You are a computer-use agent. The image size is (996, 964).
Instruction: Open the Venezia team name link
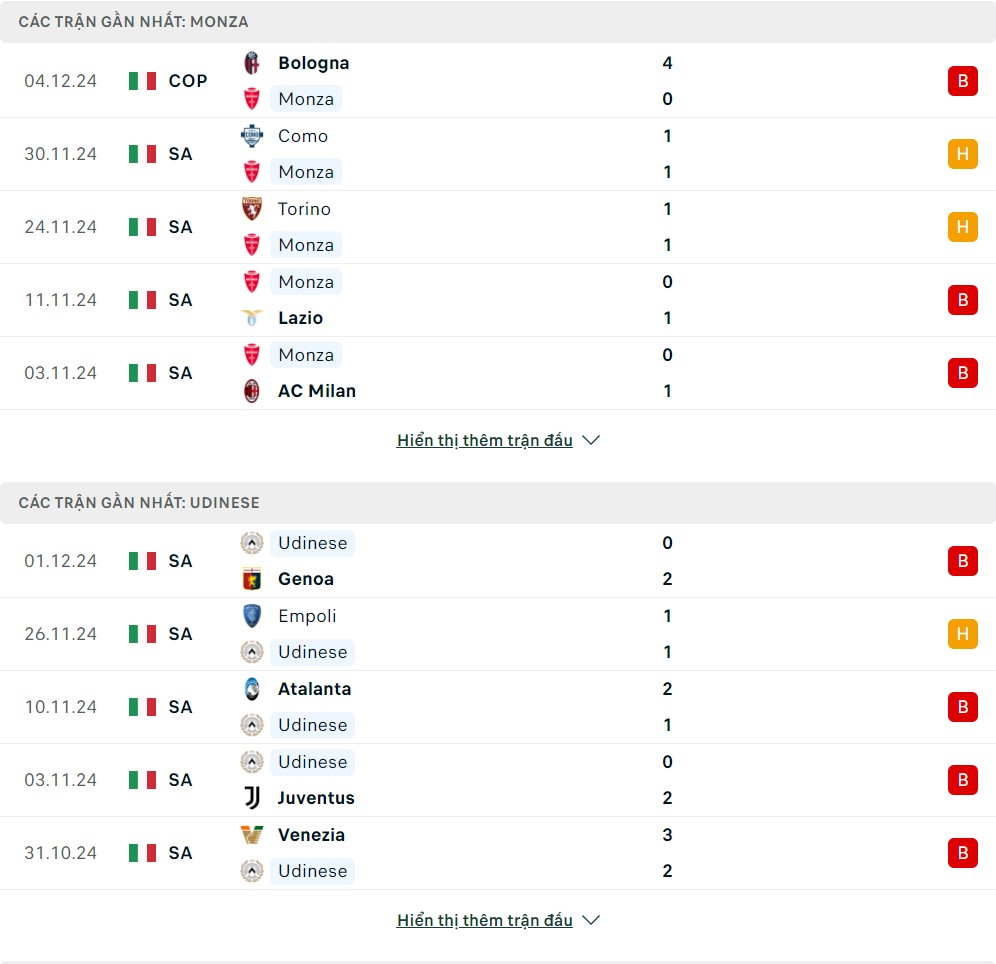pyautogui.click(x=311, y=835)
